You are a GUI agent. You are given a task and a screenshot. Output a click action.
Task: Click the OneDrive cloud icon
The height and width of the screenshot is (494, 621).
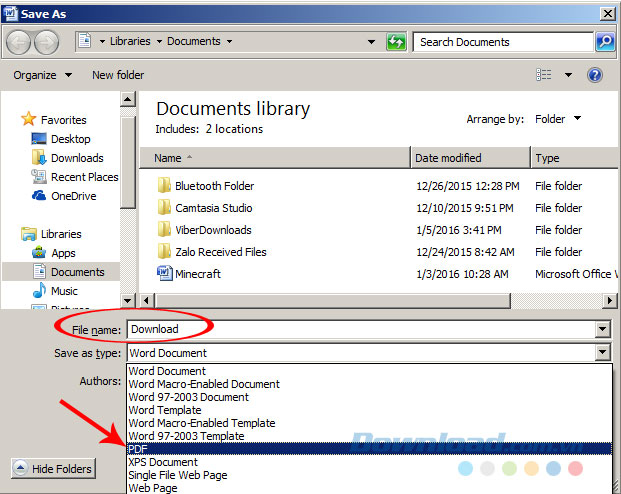tap(39, 196)
